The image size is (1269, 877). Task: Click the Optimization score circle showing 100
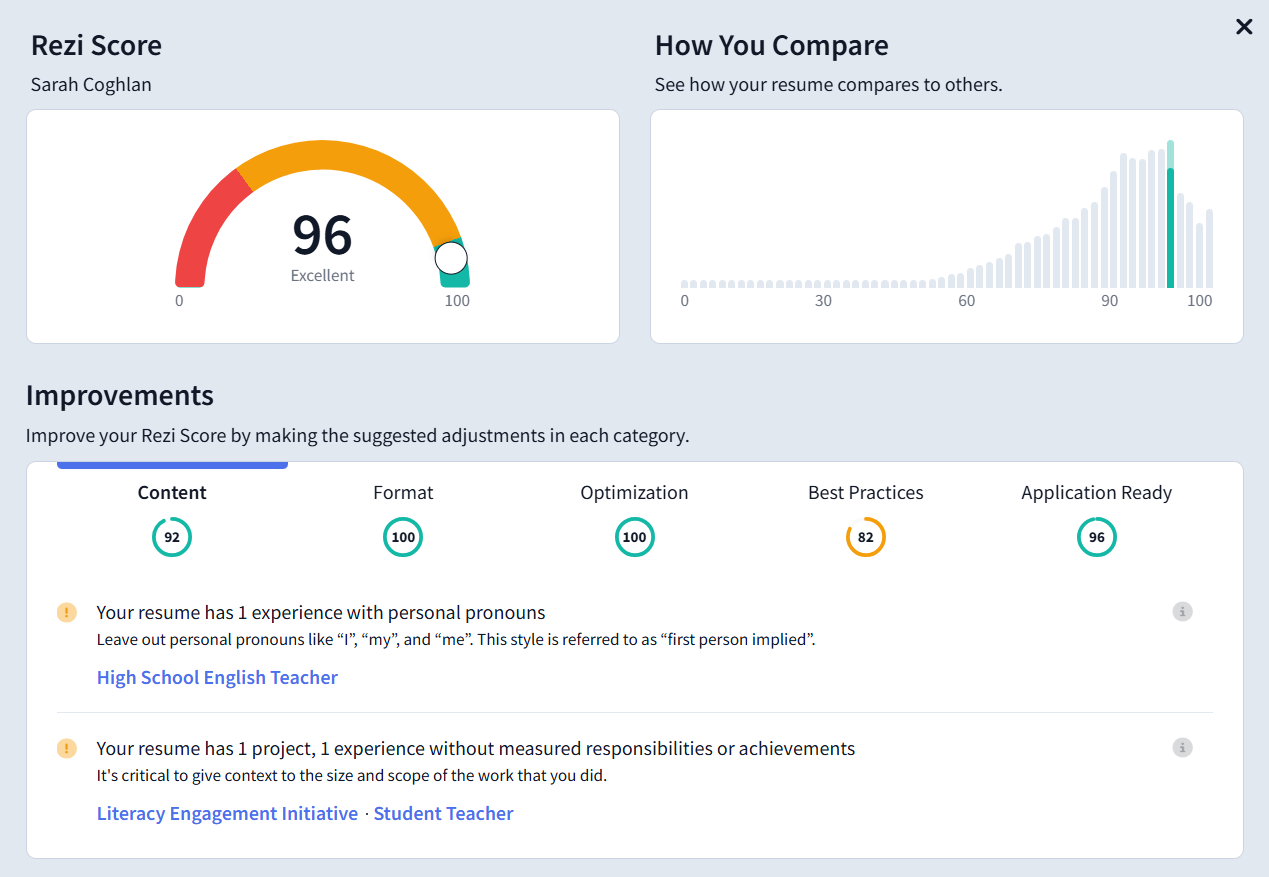coord(634,537)
